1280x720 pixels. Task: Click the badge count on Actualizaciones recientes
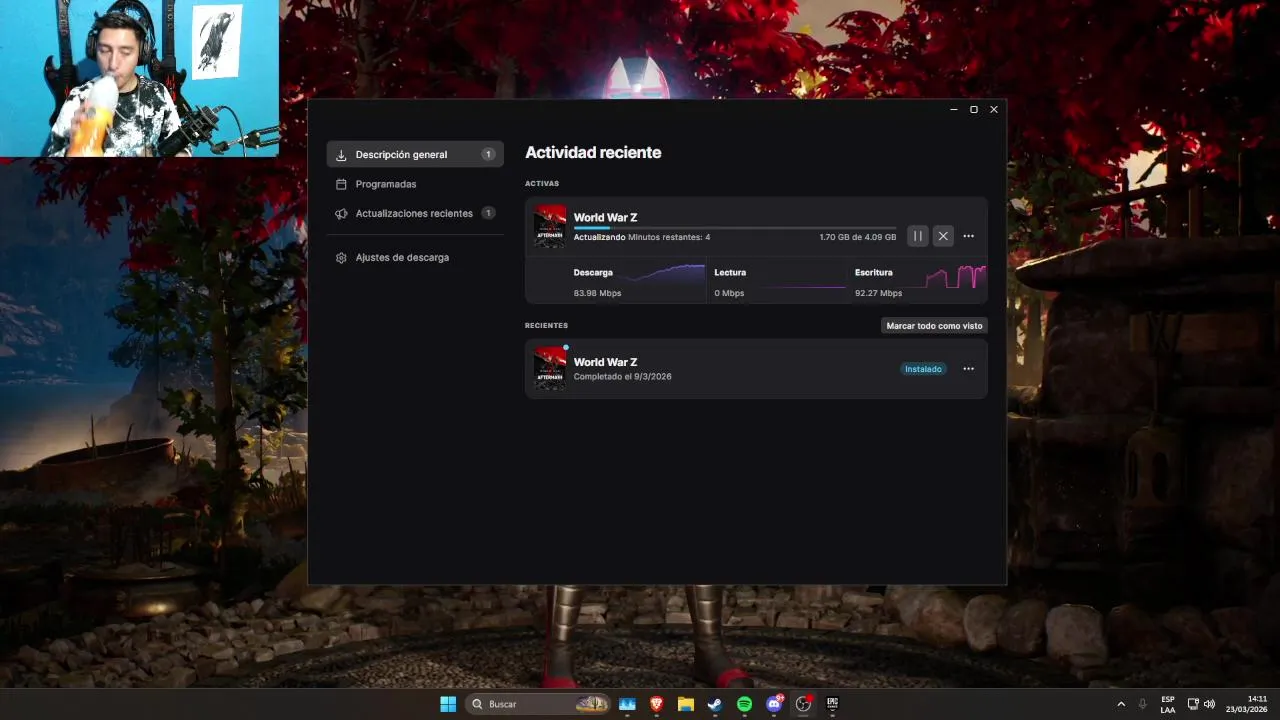point(488,213)
